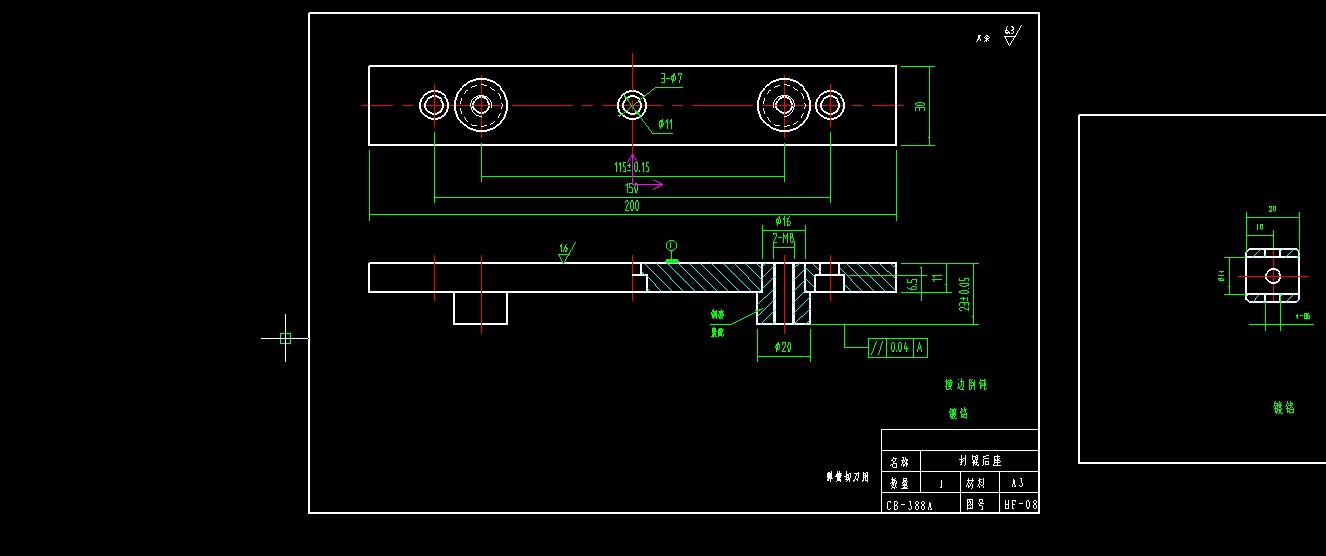Select the 200 overall length dimension

pos(632,206)
